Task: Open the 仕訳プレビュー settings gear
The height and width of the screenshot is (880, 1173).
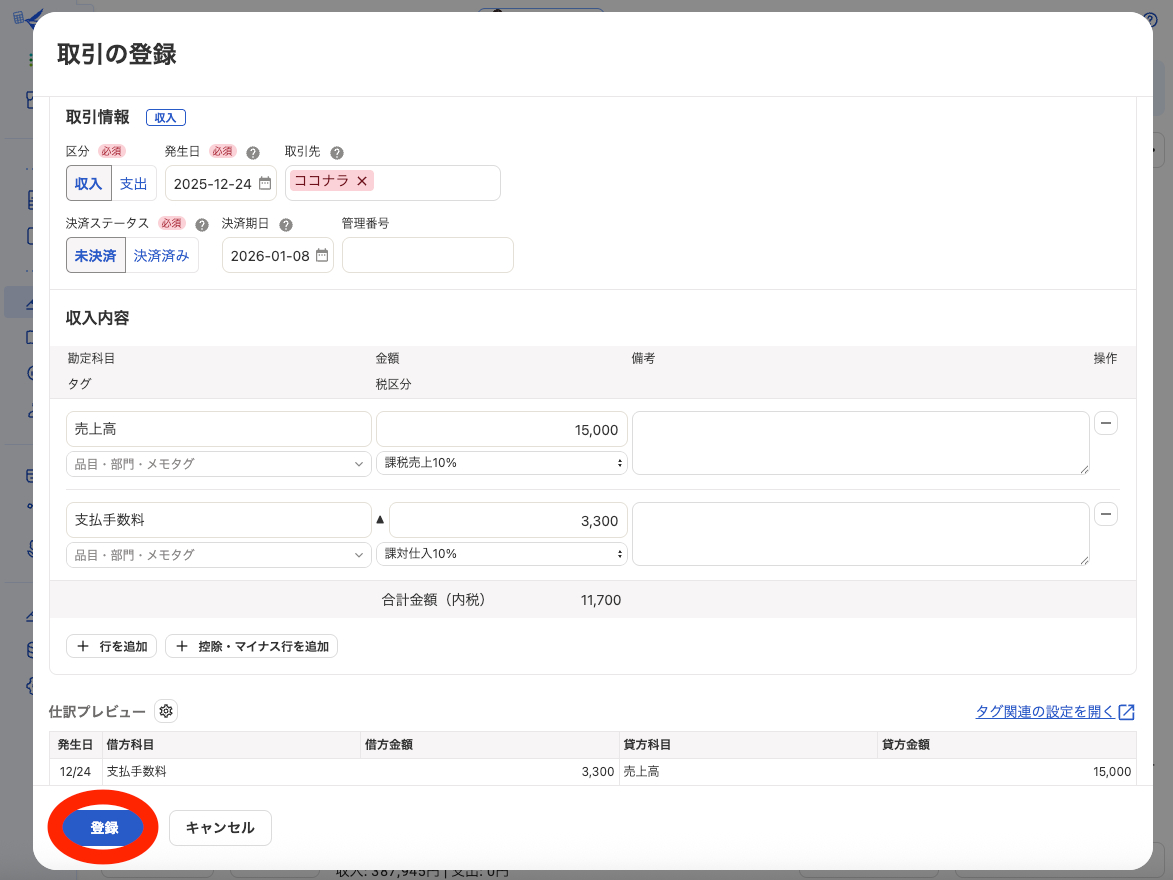Action: coord(165,711)
